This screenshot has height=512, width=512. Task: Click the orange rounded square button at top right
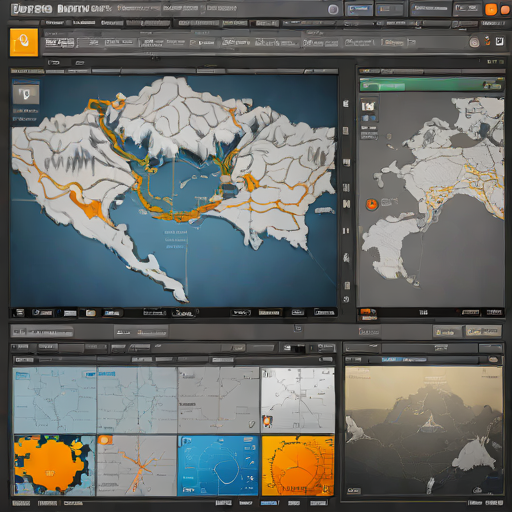click(490, 10)
